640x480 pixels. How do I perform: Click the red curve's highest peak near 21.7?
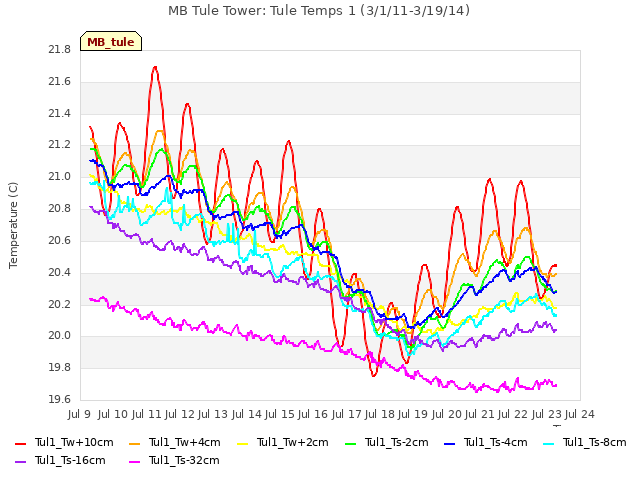[x=155, y=67]
